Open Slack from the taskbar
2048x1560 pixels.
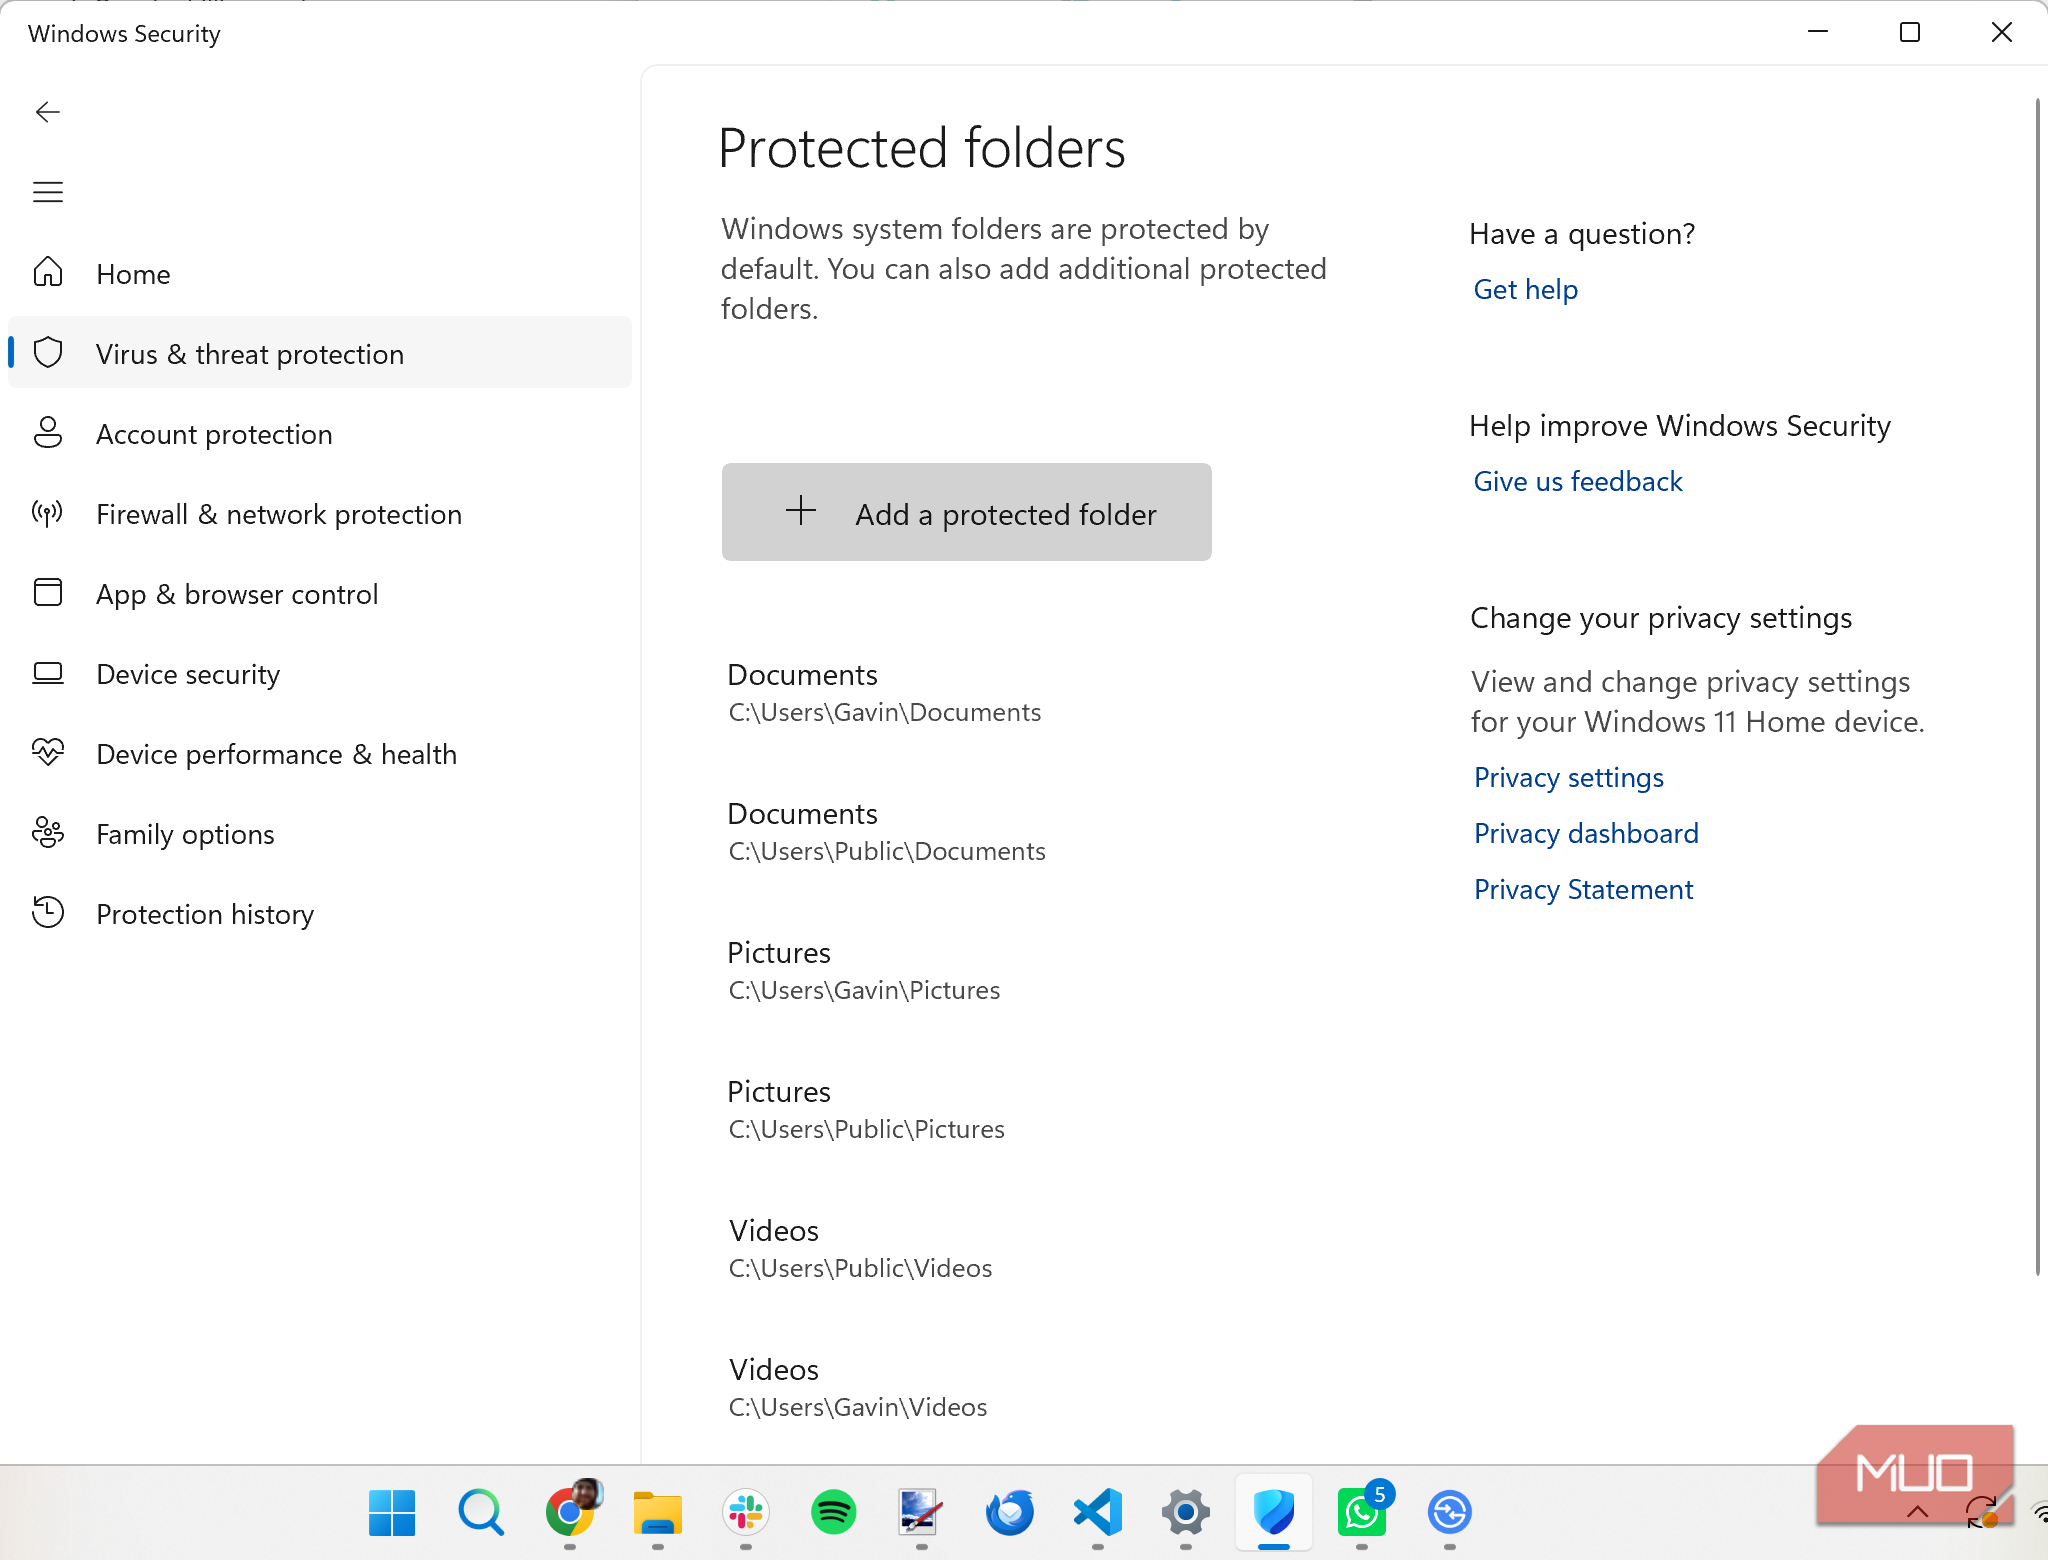click(746, 1512)
